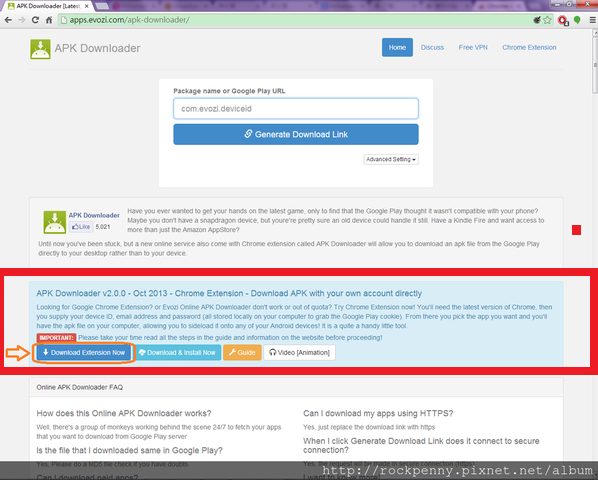Viewport: 598px width, 480px height.
Task: Click the red extension icon in toolbar
Action: pyautogui.click(x=563, y=20)
